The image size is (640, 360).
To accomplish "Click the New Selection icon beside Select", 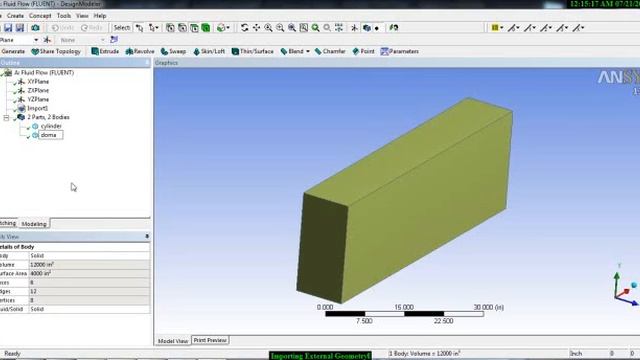I will tap(140, 28).
